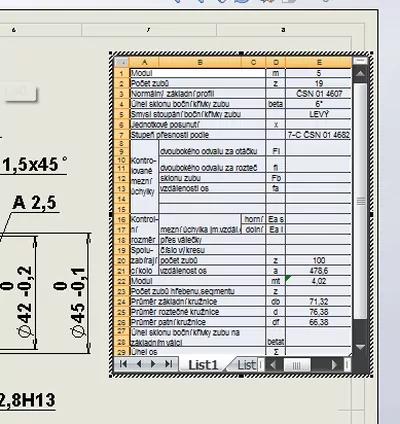
Task: Click the Select All corner box of spreadsheet
Action: pos(121,62)
